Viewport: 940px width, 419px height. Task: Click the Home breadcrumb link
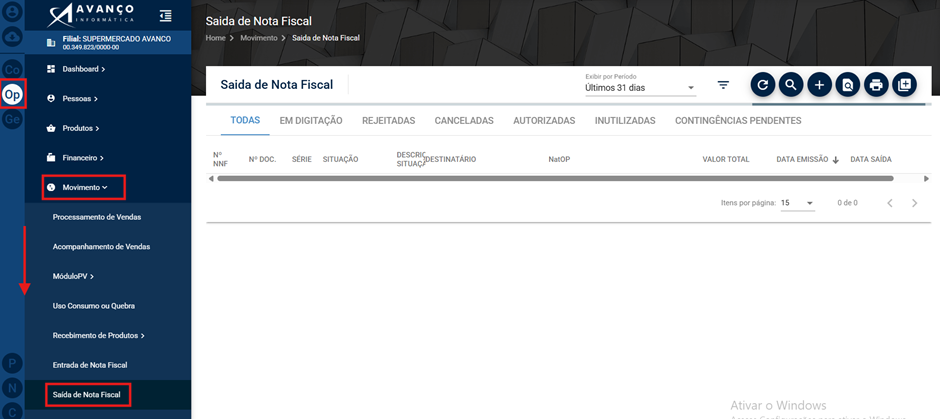coord(215,38)
